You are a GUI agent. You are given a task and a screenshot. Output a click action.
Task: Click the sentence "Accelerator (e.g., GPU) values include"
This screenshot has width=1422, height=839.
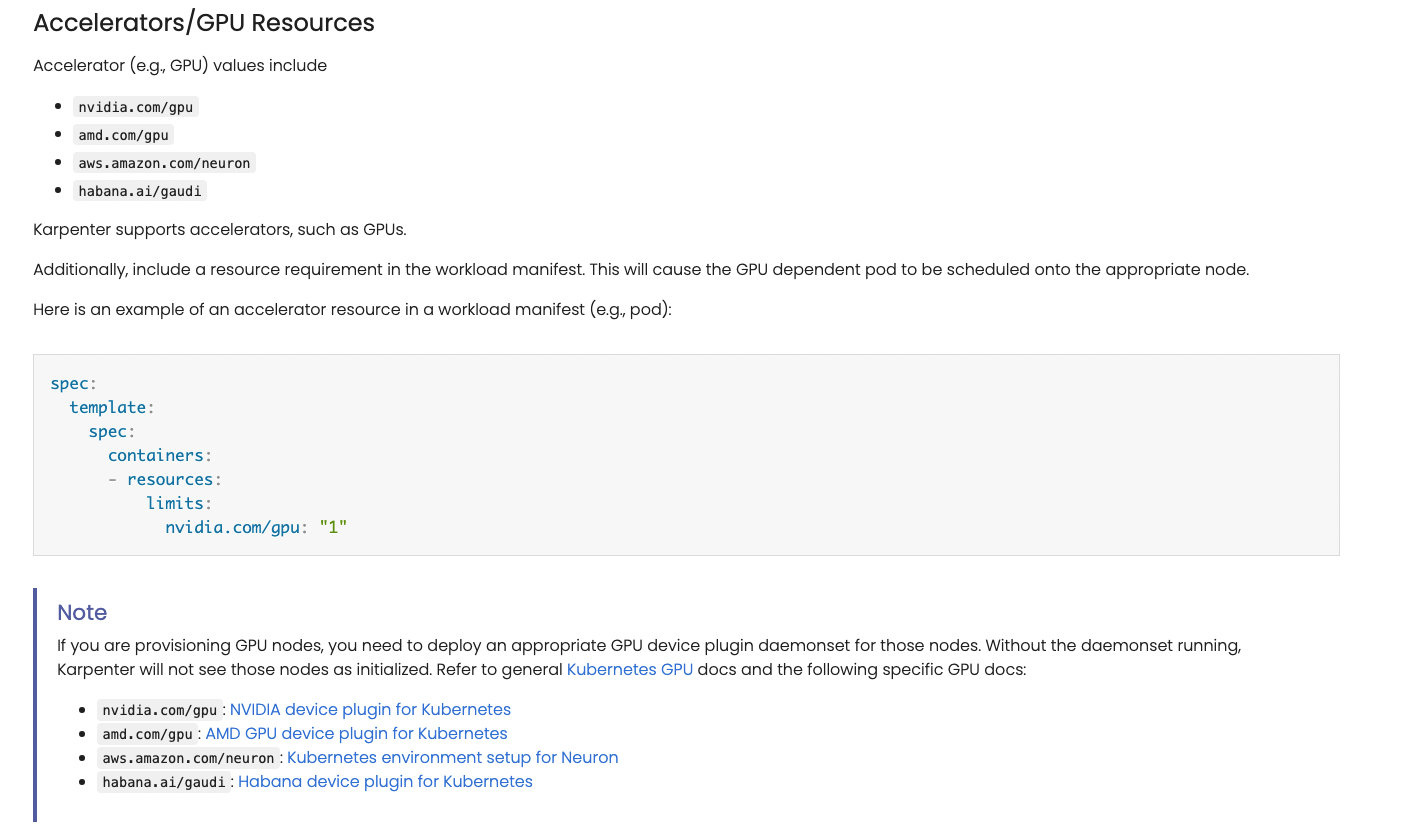click(180, 65)
